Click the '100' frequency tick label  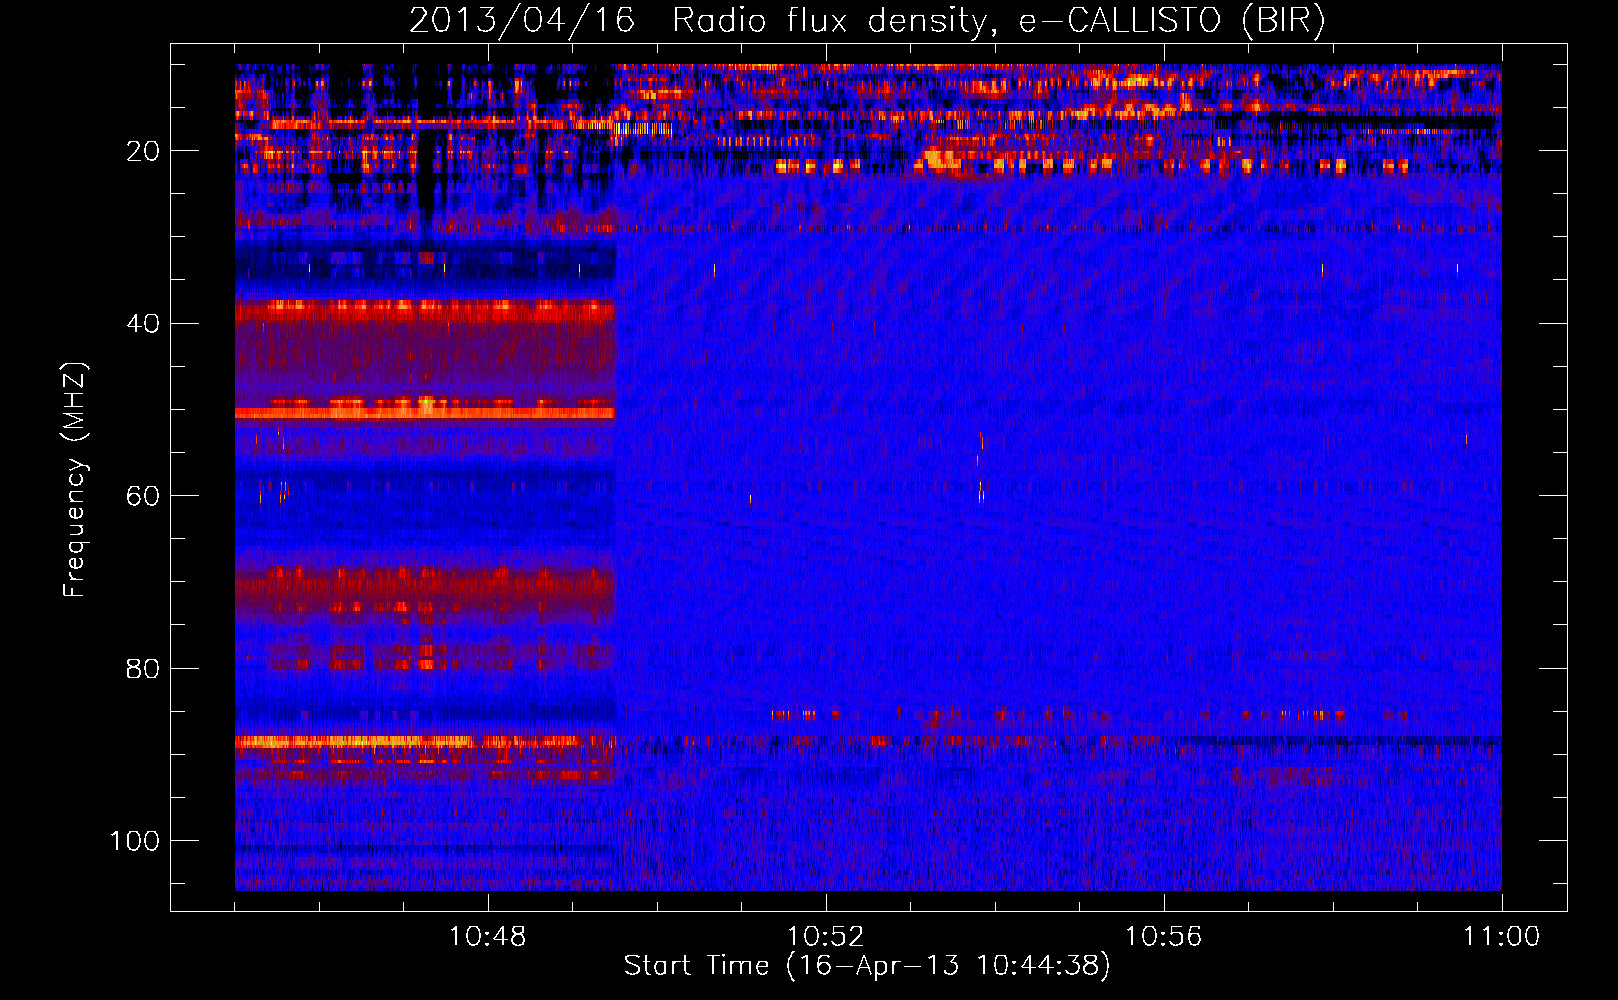pyautogui.click(x=135, y=841)
